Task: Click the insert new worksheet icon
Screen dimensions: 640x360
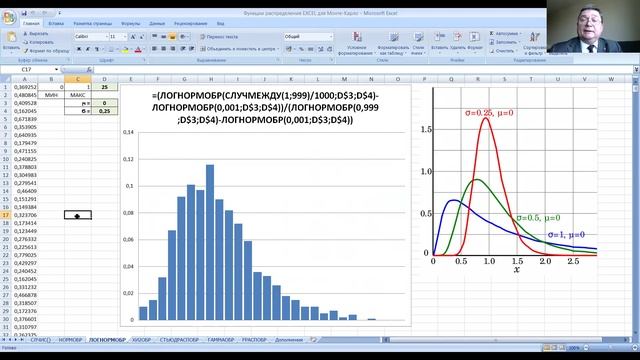Action: (313, 340)
